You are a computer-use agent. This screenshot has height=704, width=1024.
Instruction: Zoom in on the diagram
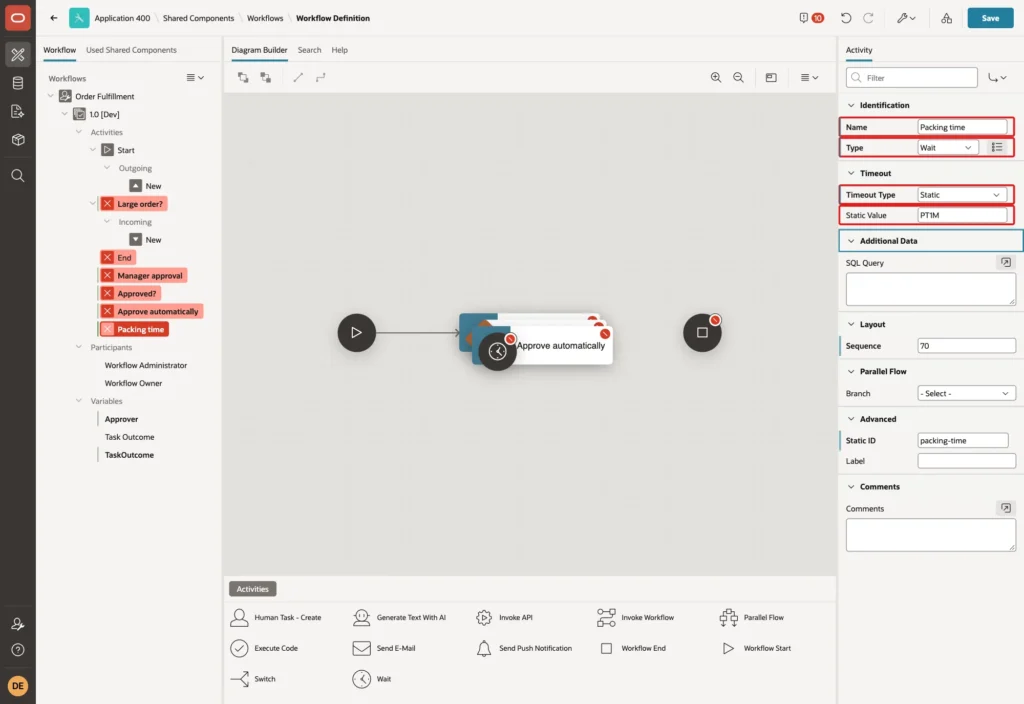(x=716, y=78)
